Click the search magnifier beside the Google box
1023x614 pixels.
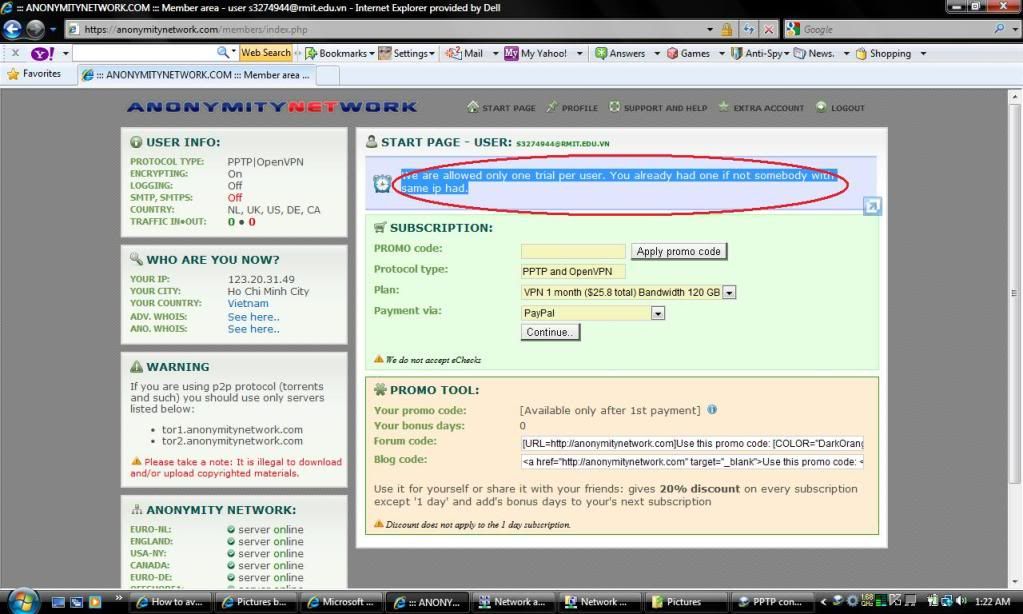pos(999,29)
